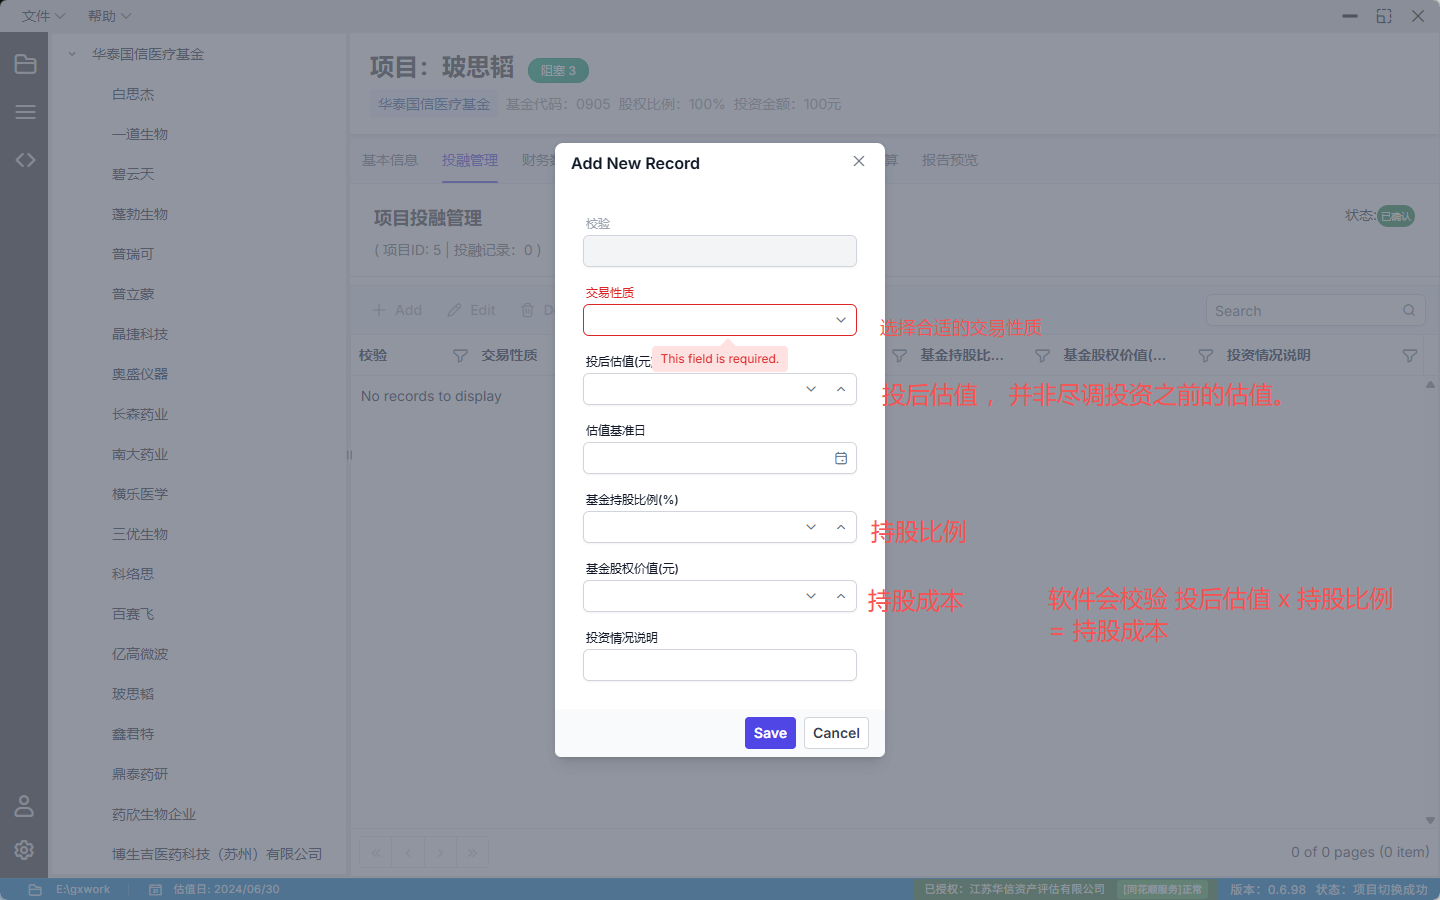Click the hamburger list icon in sidebar
The width and height of the screenshot is (1440, 900).
tap(25, 112)
